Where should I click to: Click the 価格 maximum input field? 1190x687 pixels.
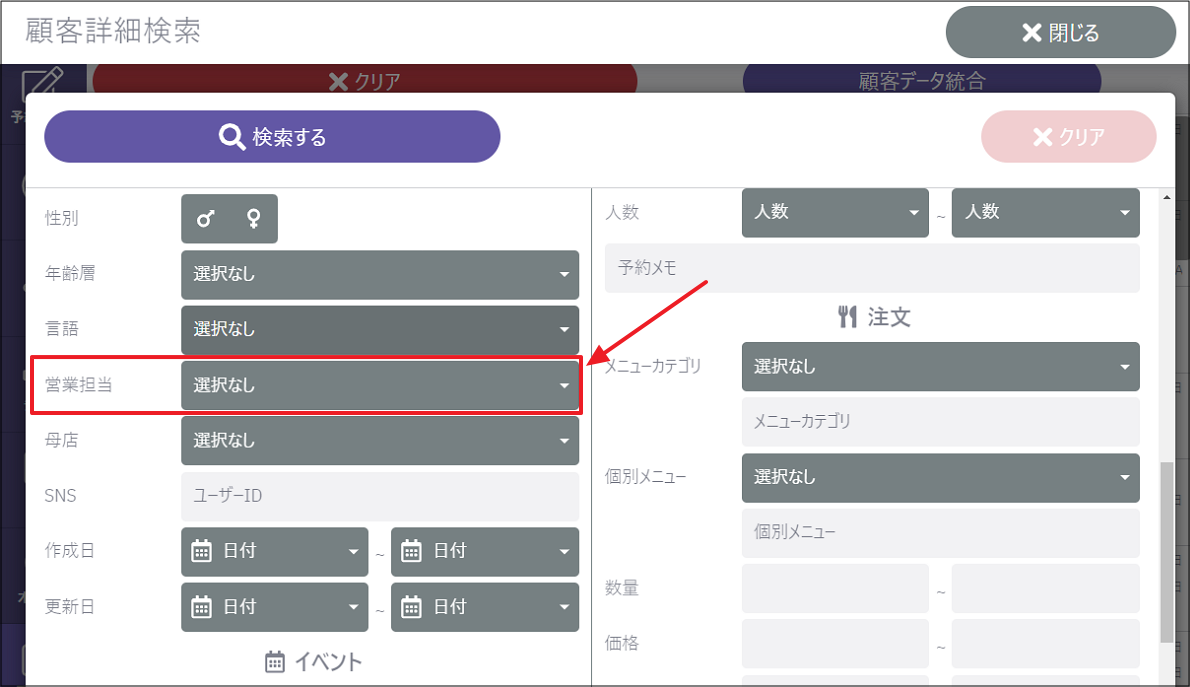coord(1046,644)
